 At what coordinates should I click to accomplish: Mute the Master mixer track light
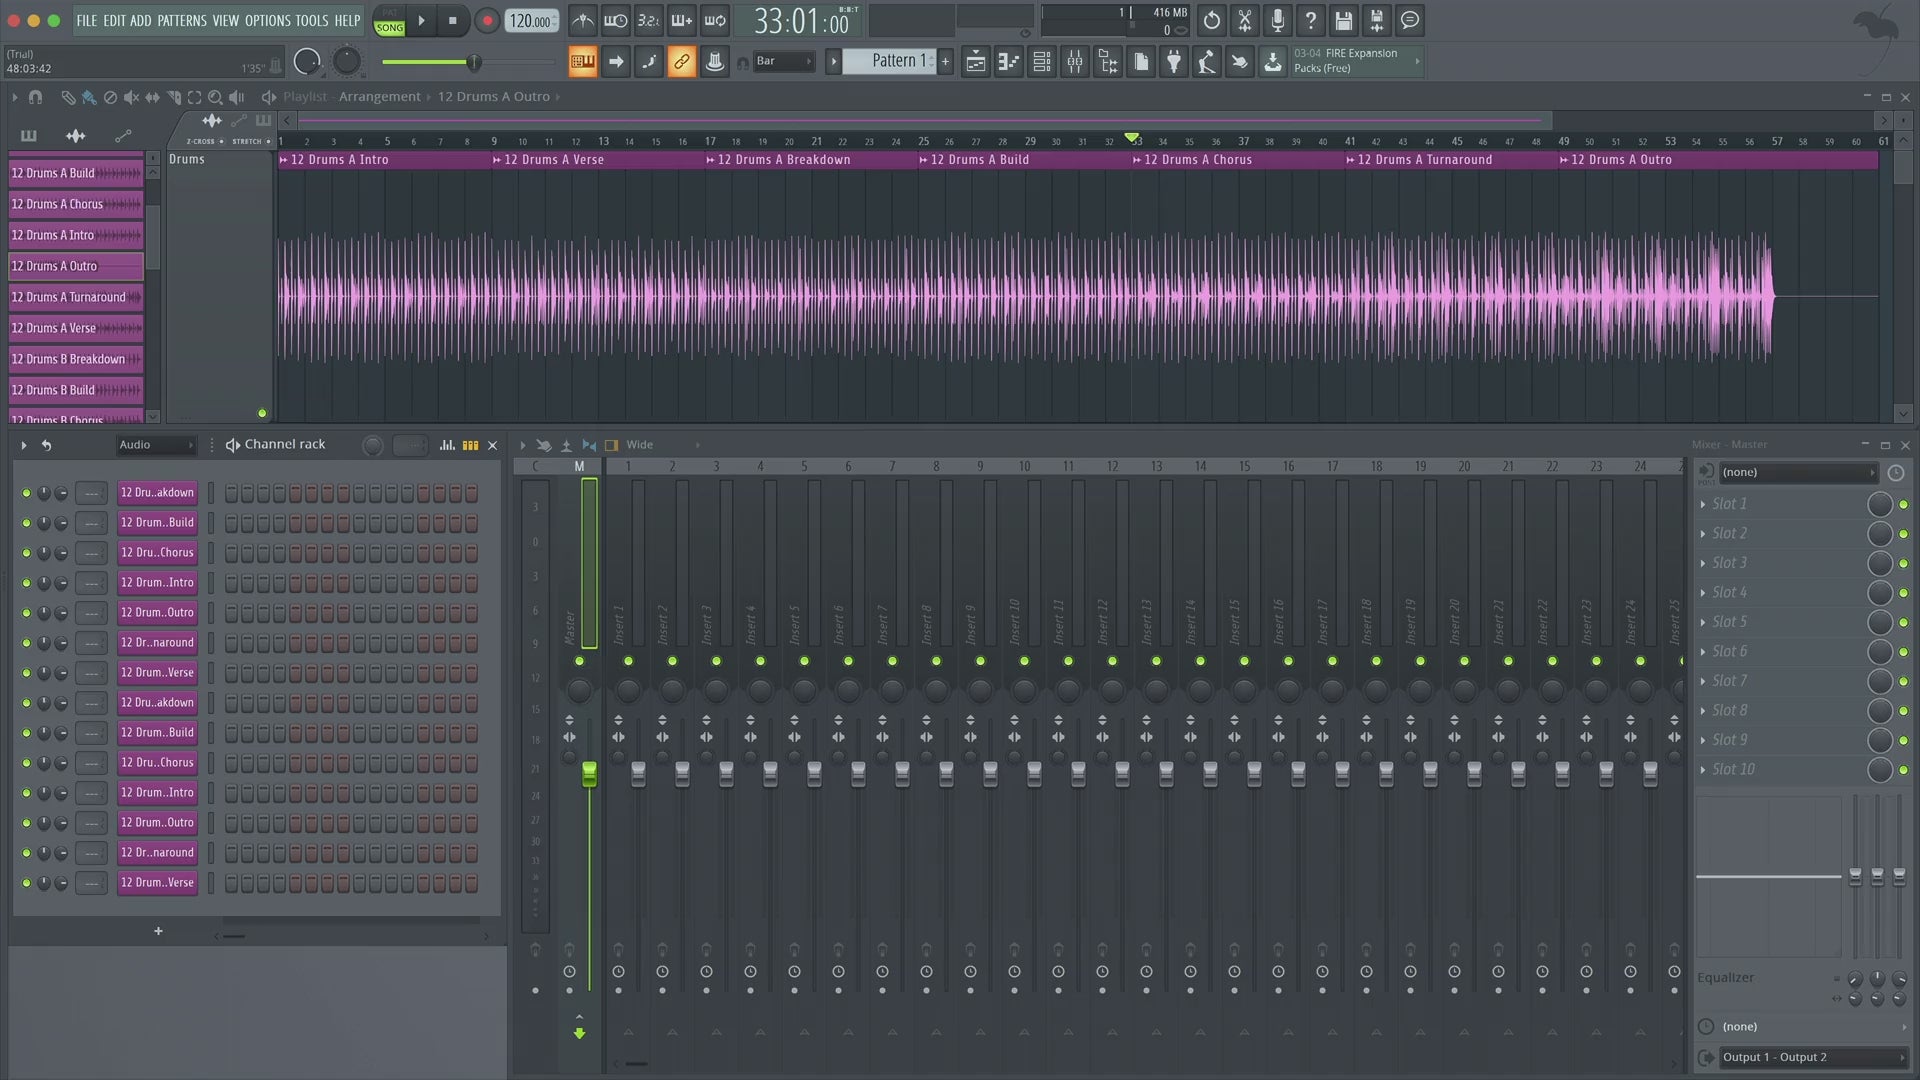pyautogui.click(x=579, y=661)
